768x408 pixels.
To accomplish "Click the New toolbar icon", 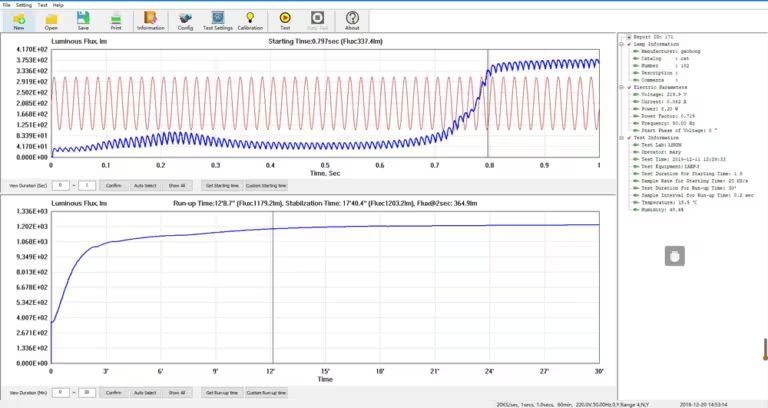I will tap(19, 21).
